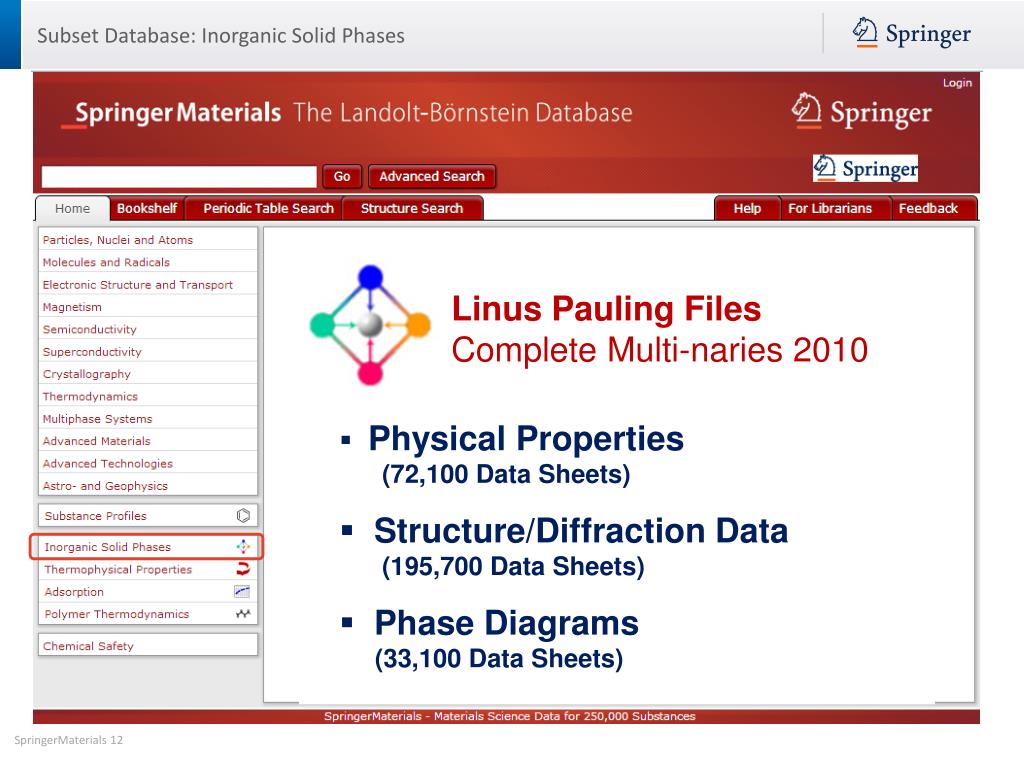Click the Advanced Search button
The image size is (1024, 768).
tap(432, 176)
